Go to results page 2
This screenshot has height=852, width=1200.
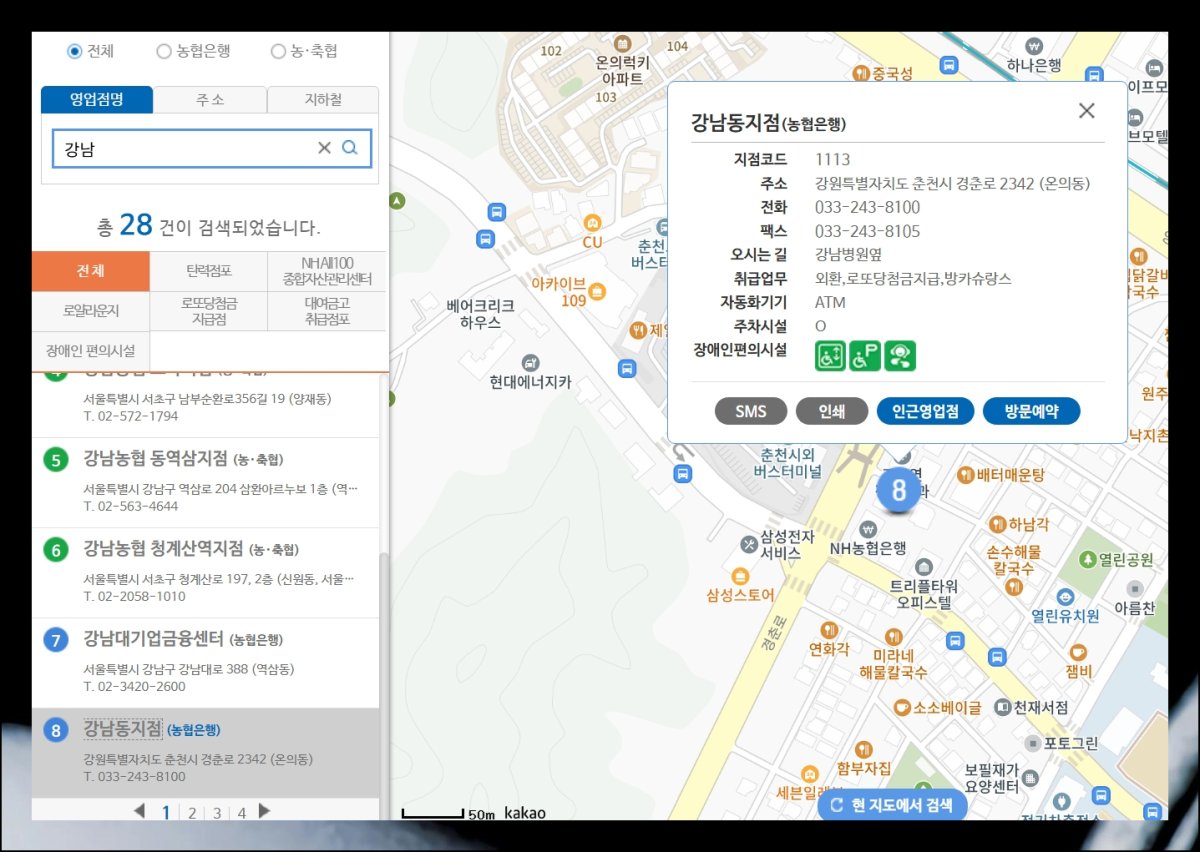(191, 813)
